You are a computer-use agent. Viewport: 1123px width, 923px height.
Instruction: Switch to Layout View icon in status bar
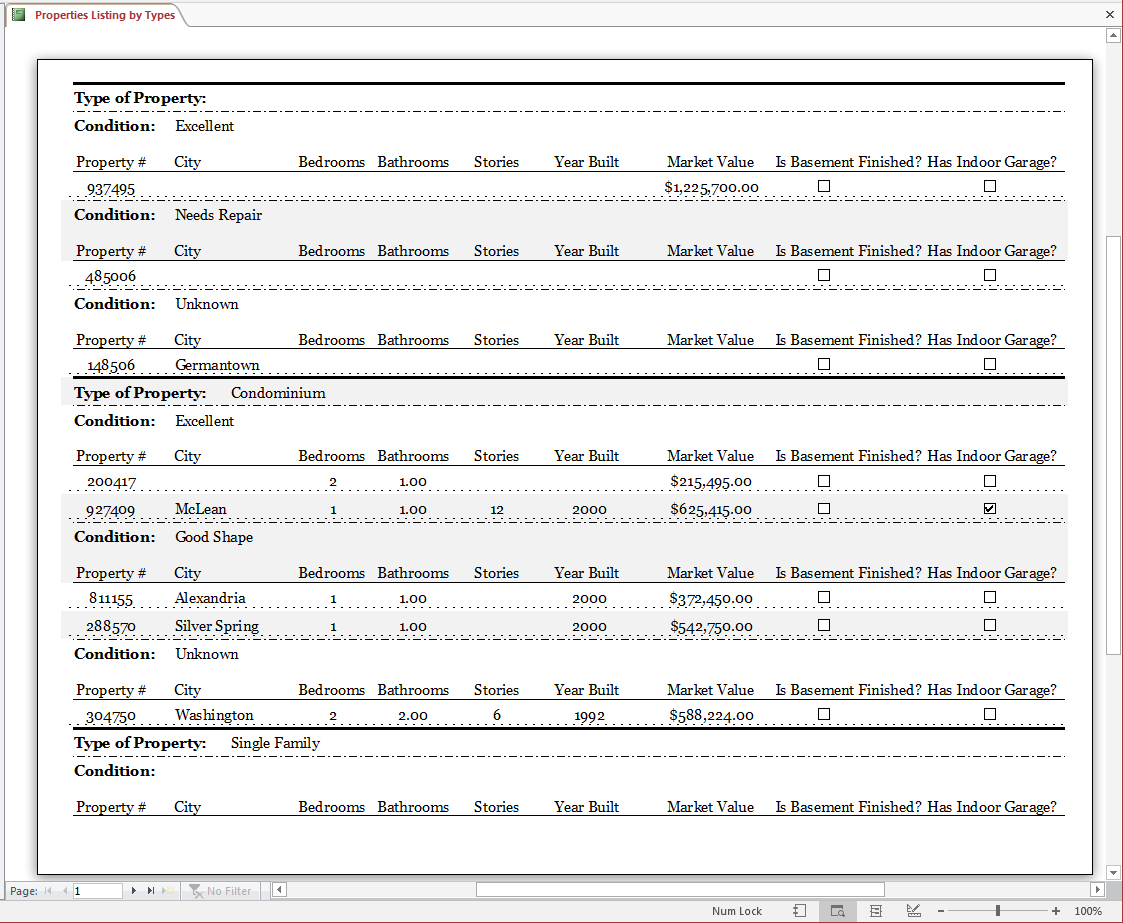point(875,911)
